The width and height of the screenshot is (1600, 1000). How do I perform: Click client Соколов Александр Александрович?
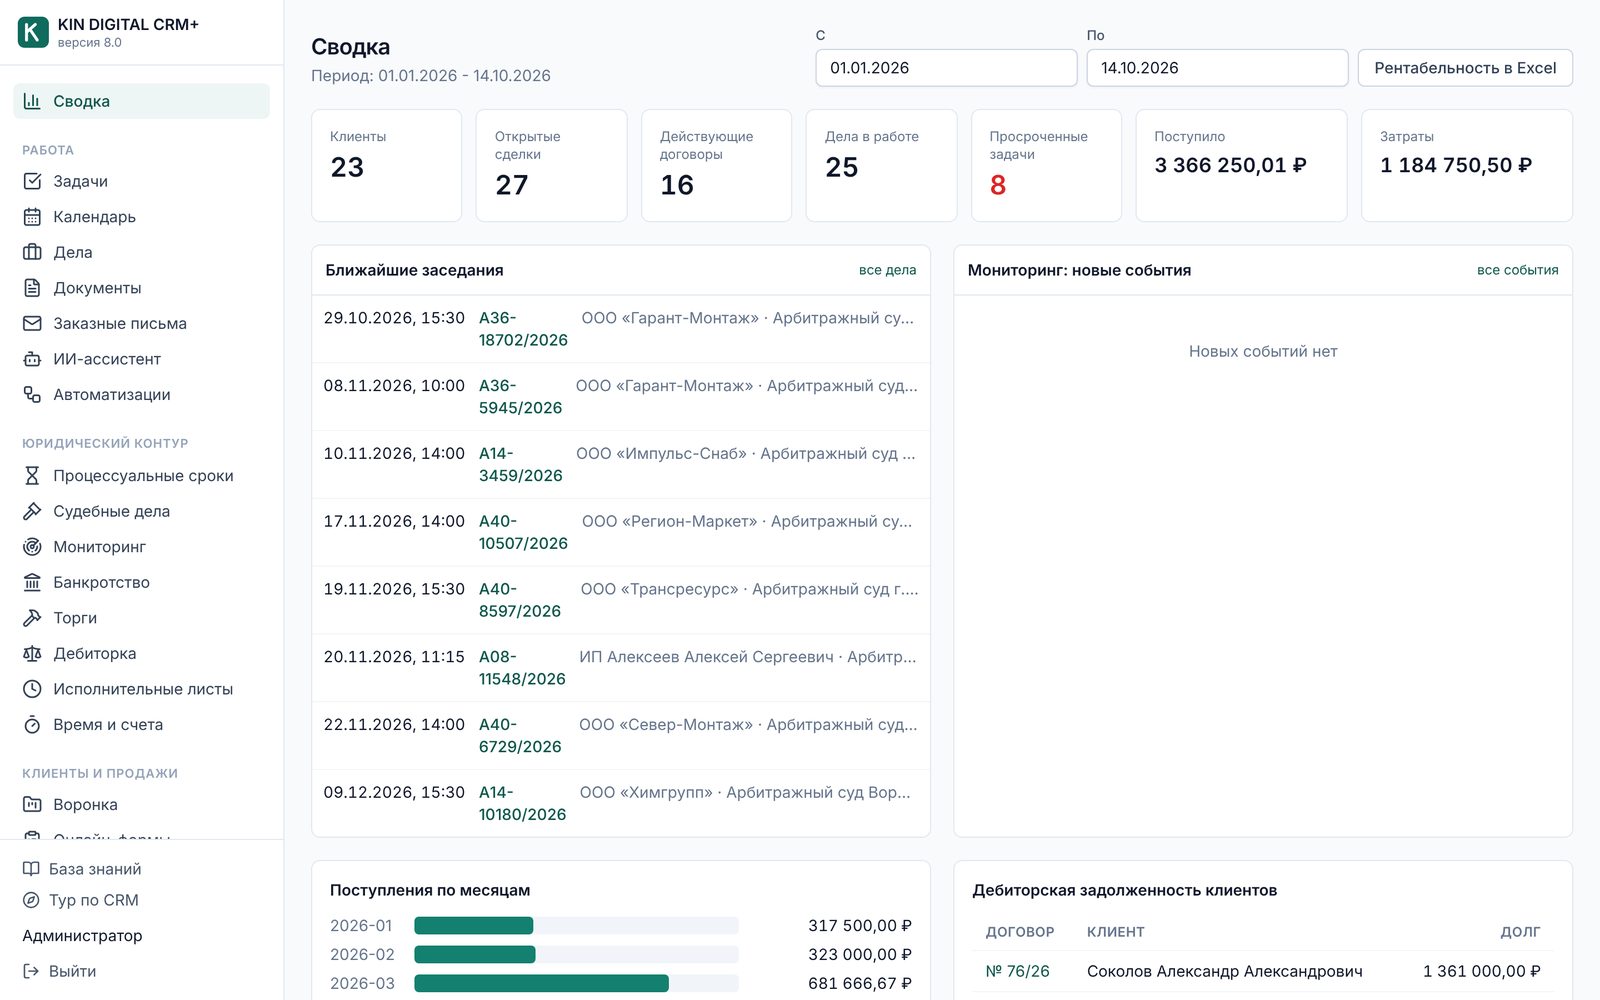coord(1224,971)
